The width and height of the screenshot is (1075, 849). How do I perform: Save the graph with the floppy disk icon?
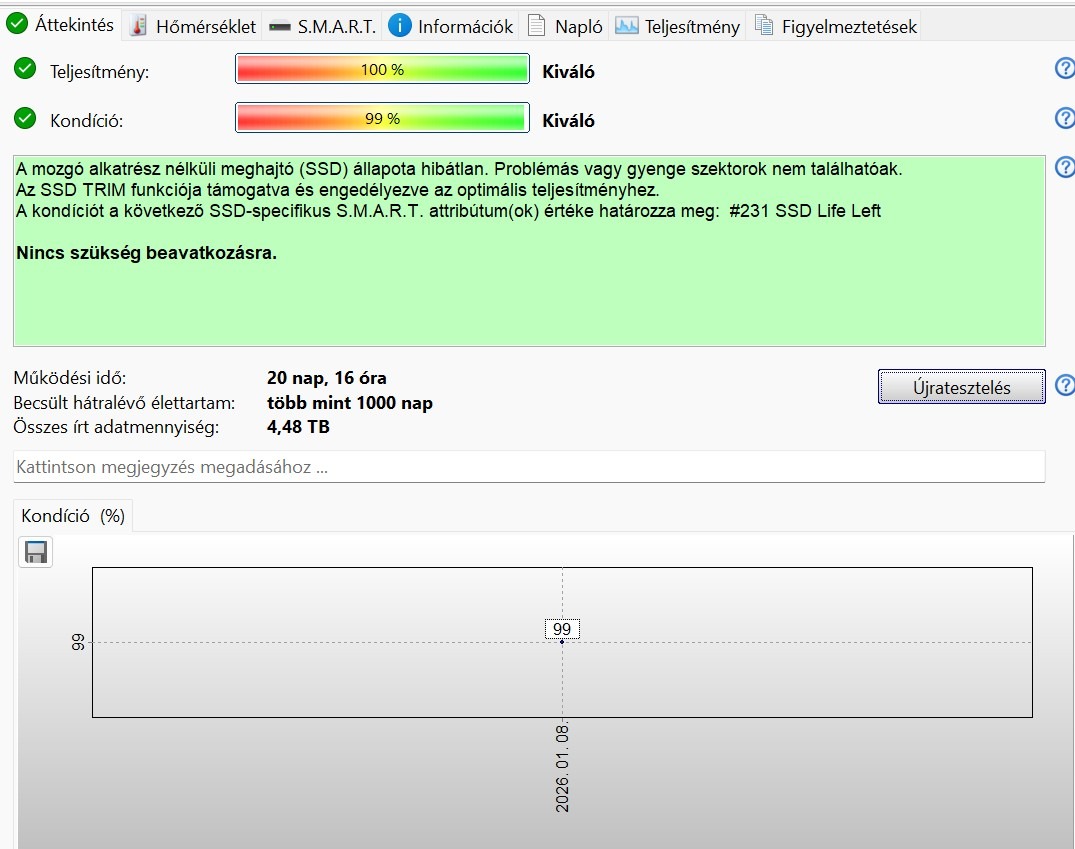tap(36, 552)
